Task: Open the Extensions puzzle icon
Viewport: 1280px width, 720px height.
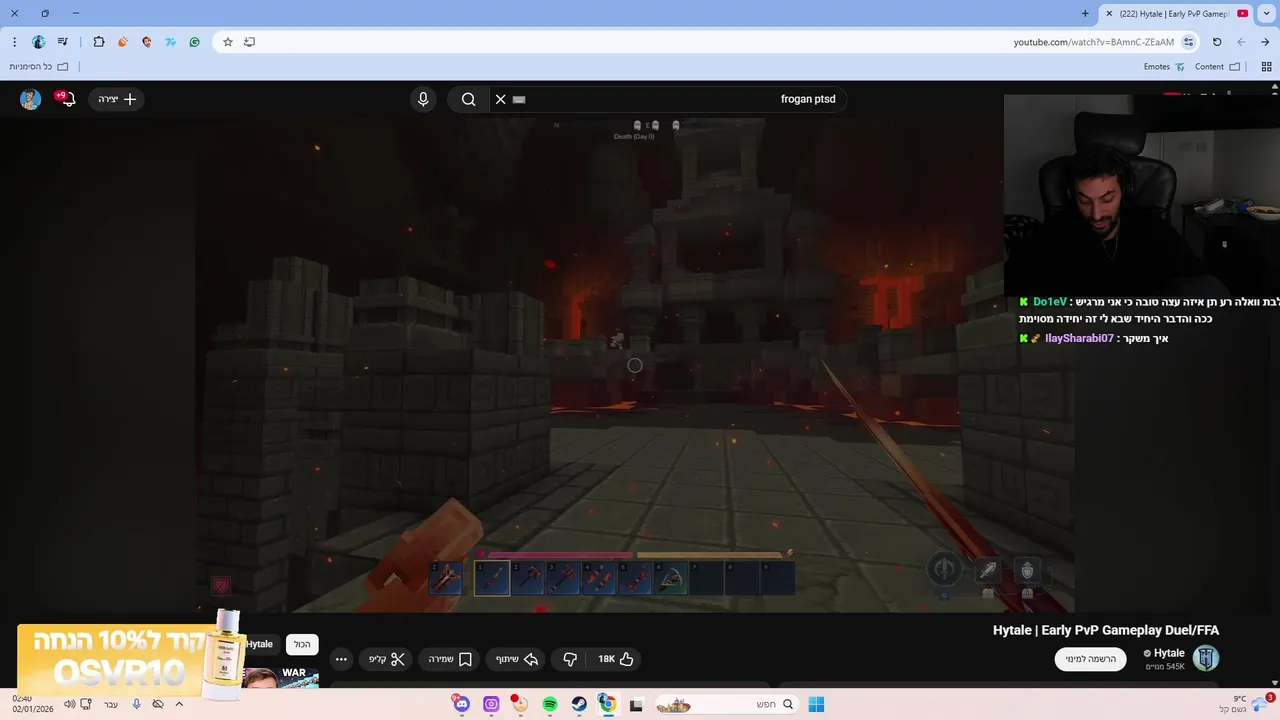Action: (x=98, y=42)
